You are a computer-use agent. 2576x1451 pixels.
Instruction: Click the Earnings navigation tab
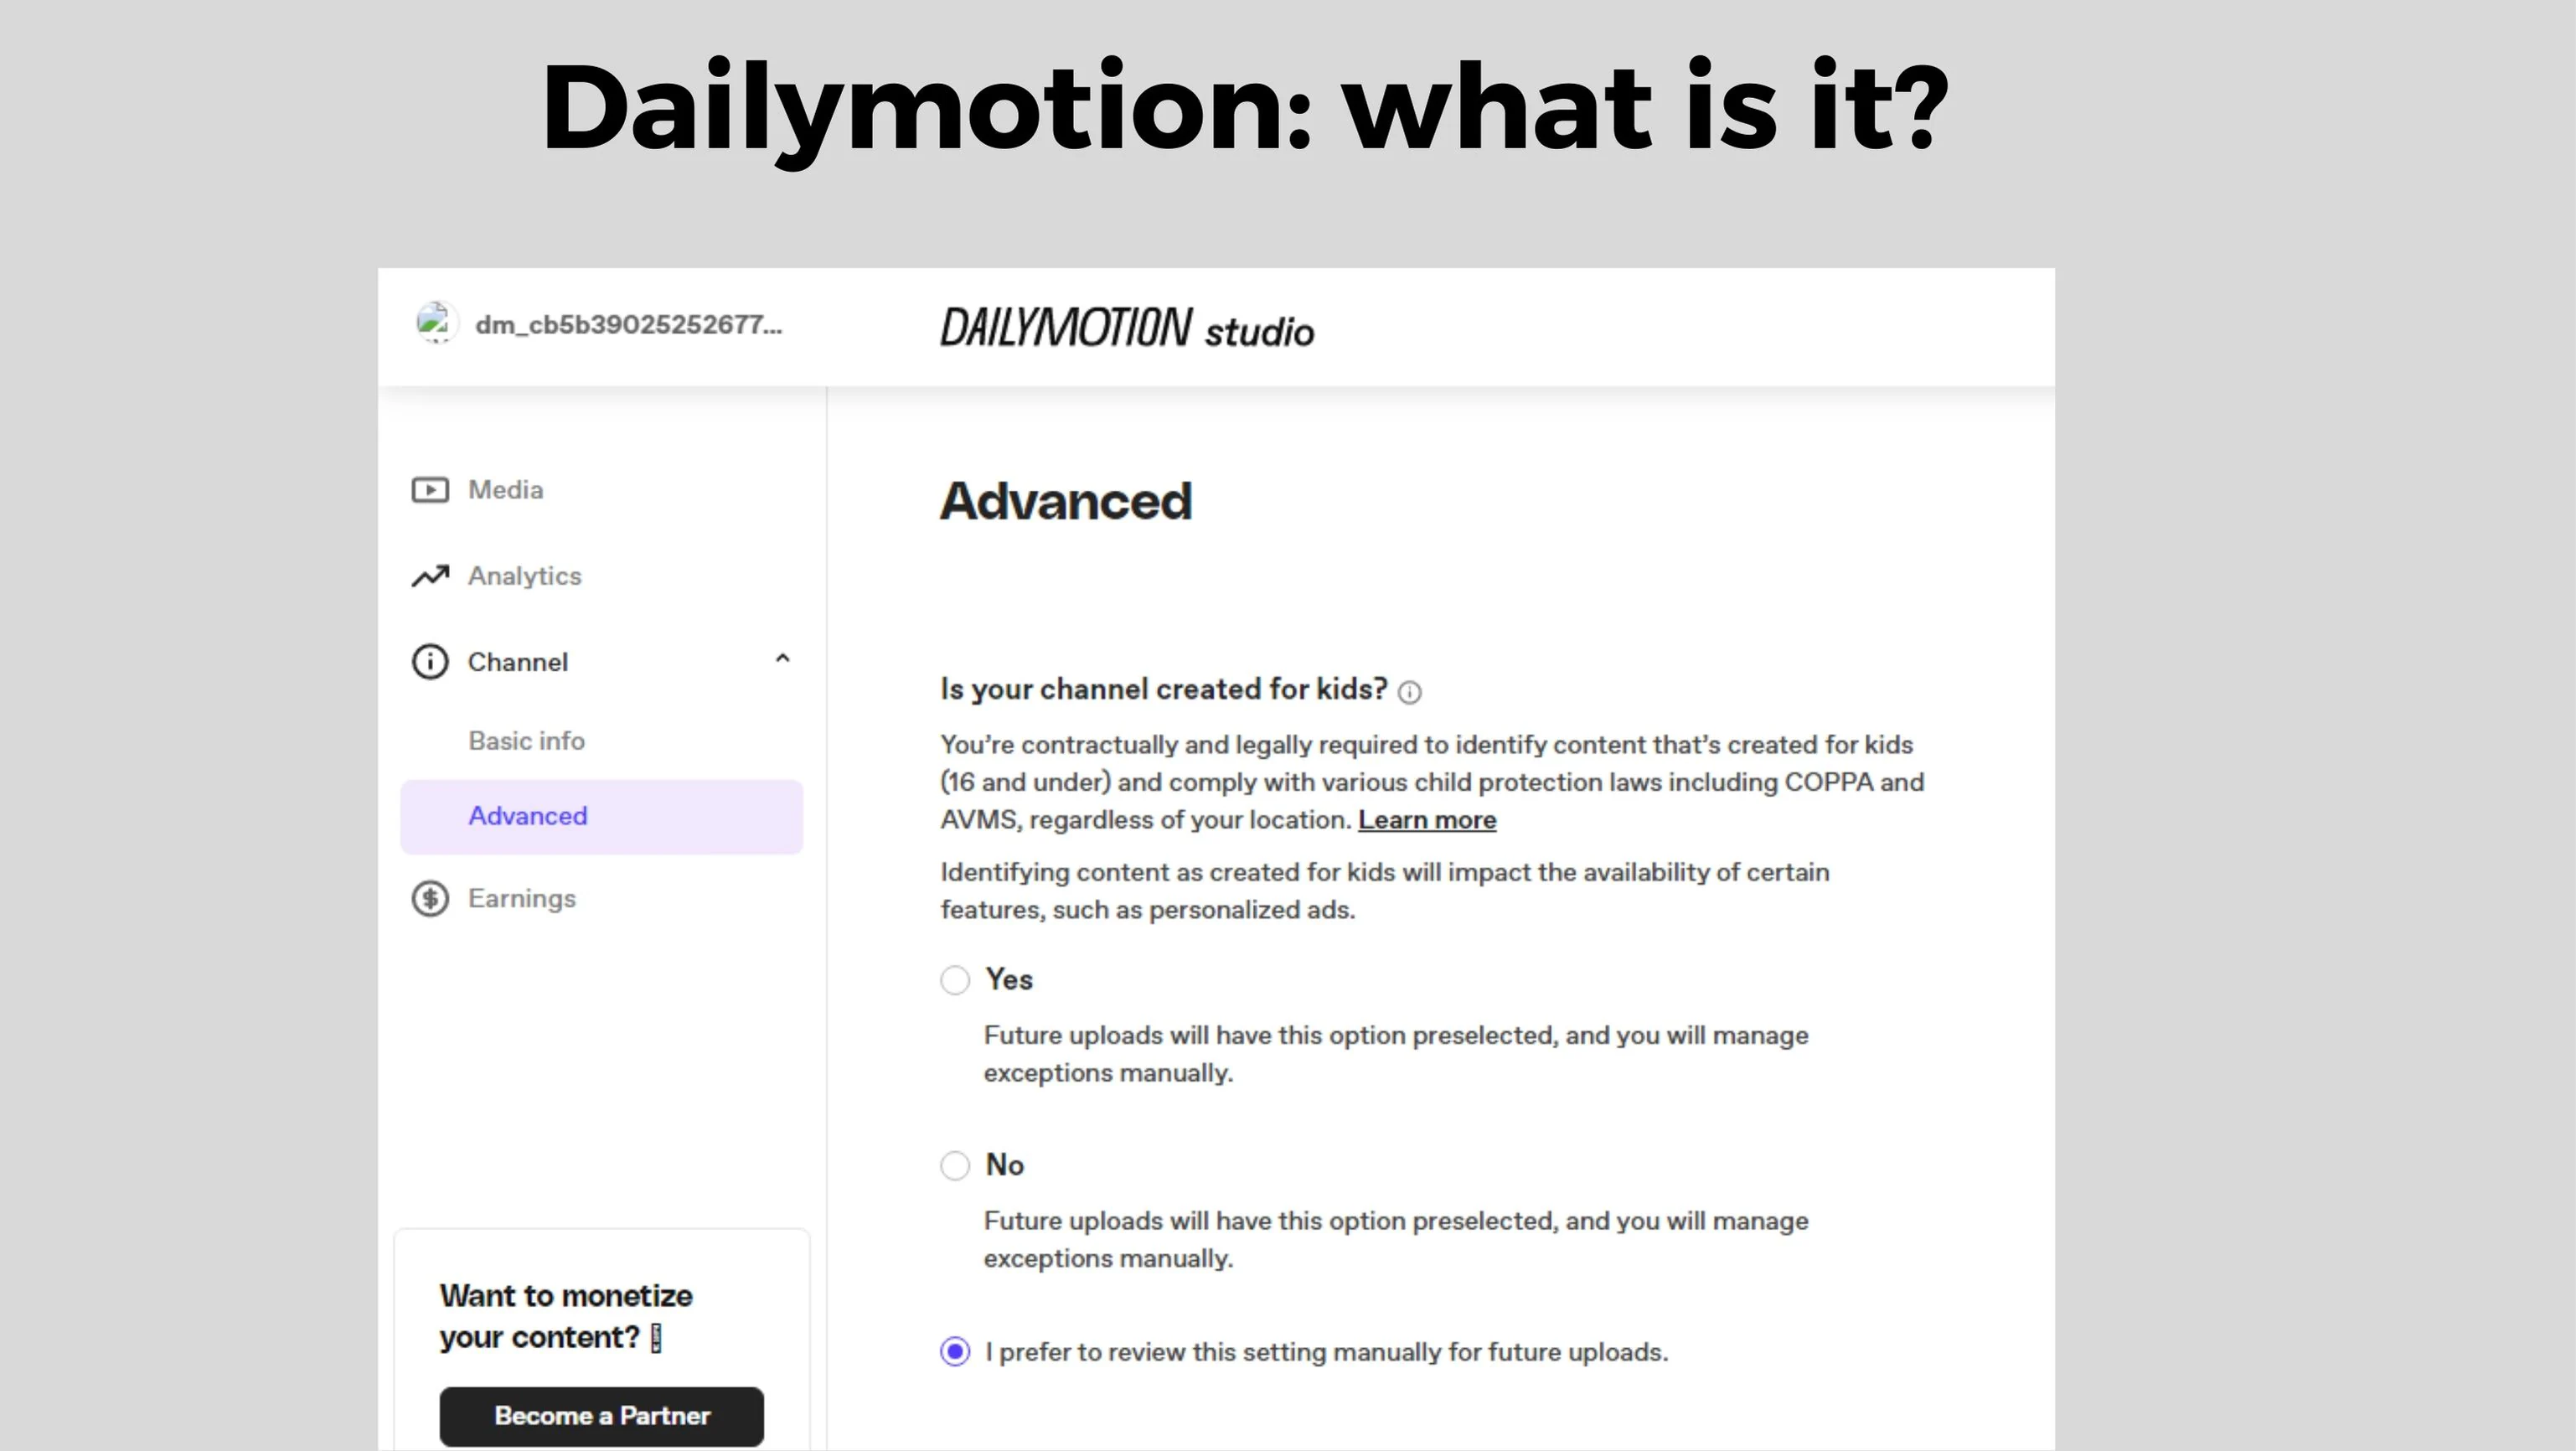coord(519,897)
